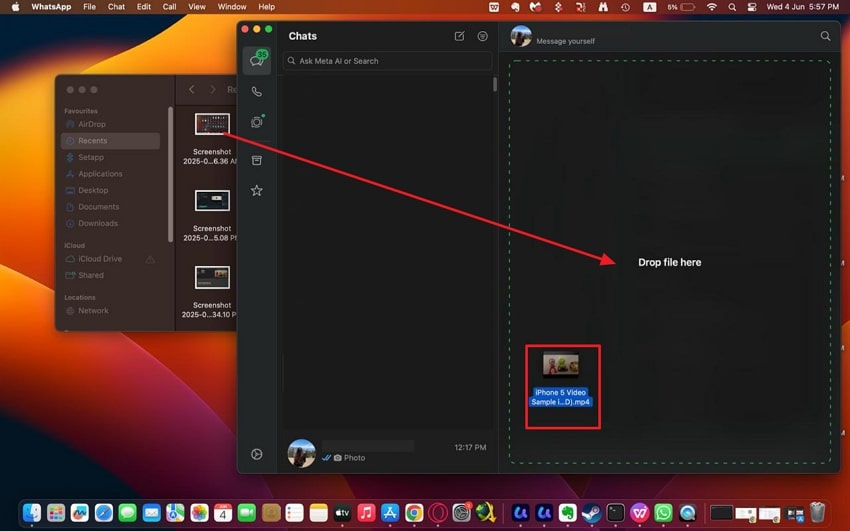Click the new chat compose icon

pyautogui.click(x=459, y=36)
